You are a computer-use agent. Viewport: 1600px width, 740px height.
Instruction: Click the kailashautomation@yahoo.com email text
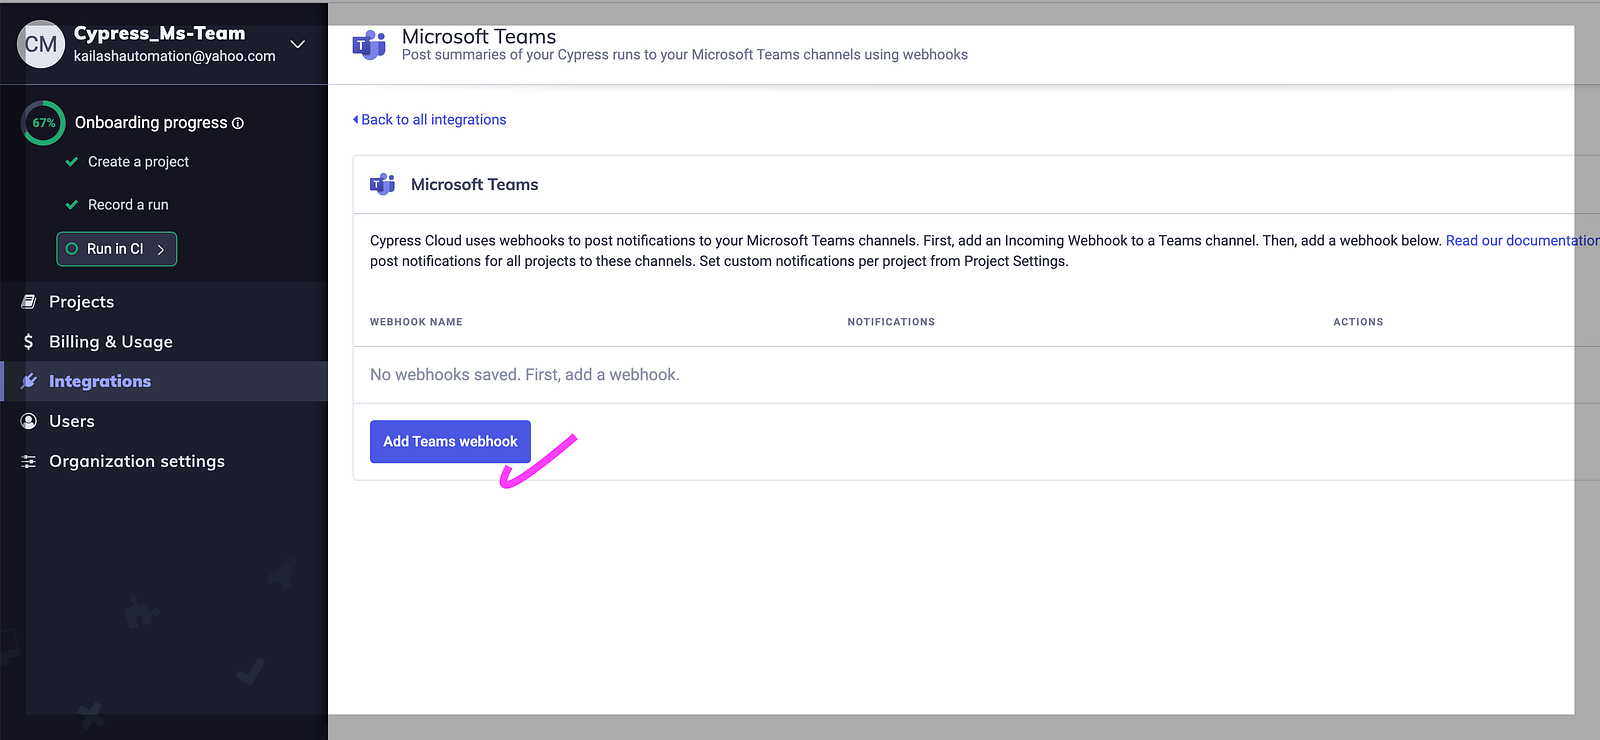click(175, 56)
